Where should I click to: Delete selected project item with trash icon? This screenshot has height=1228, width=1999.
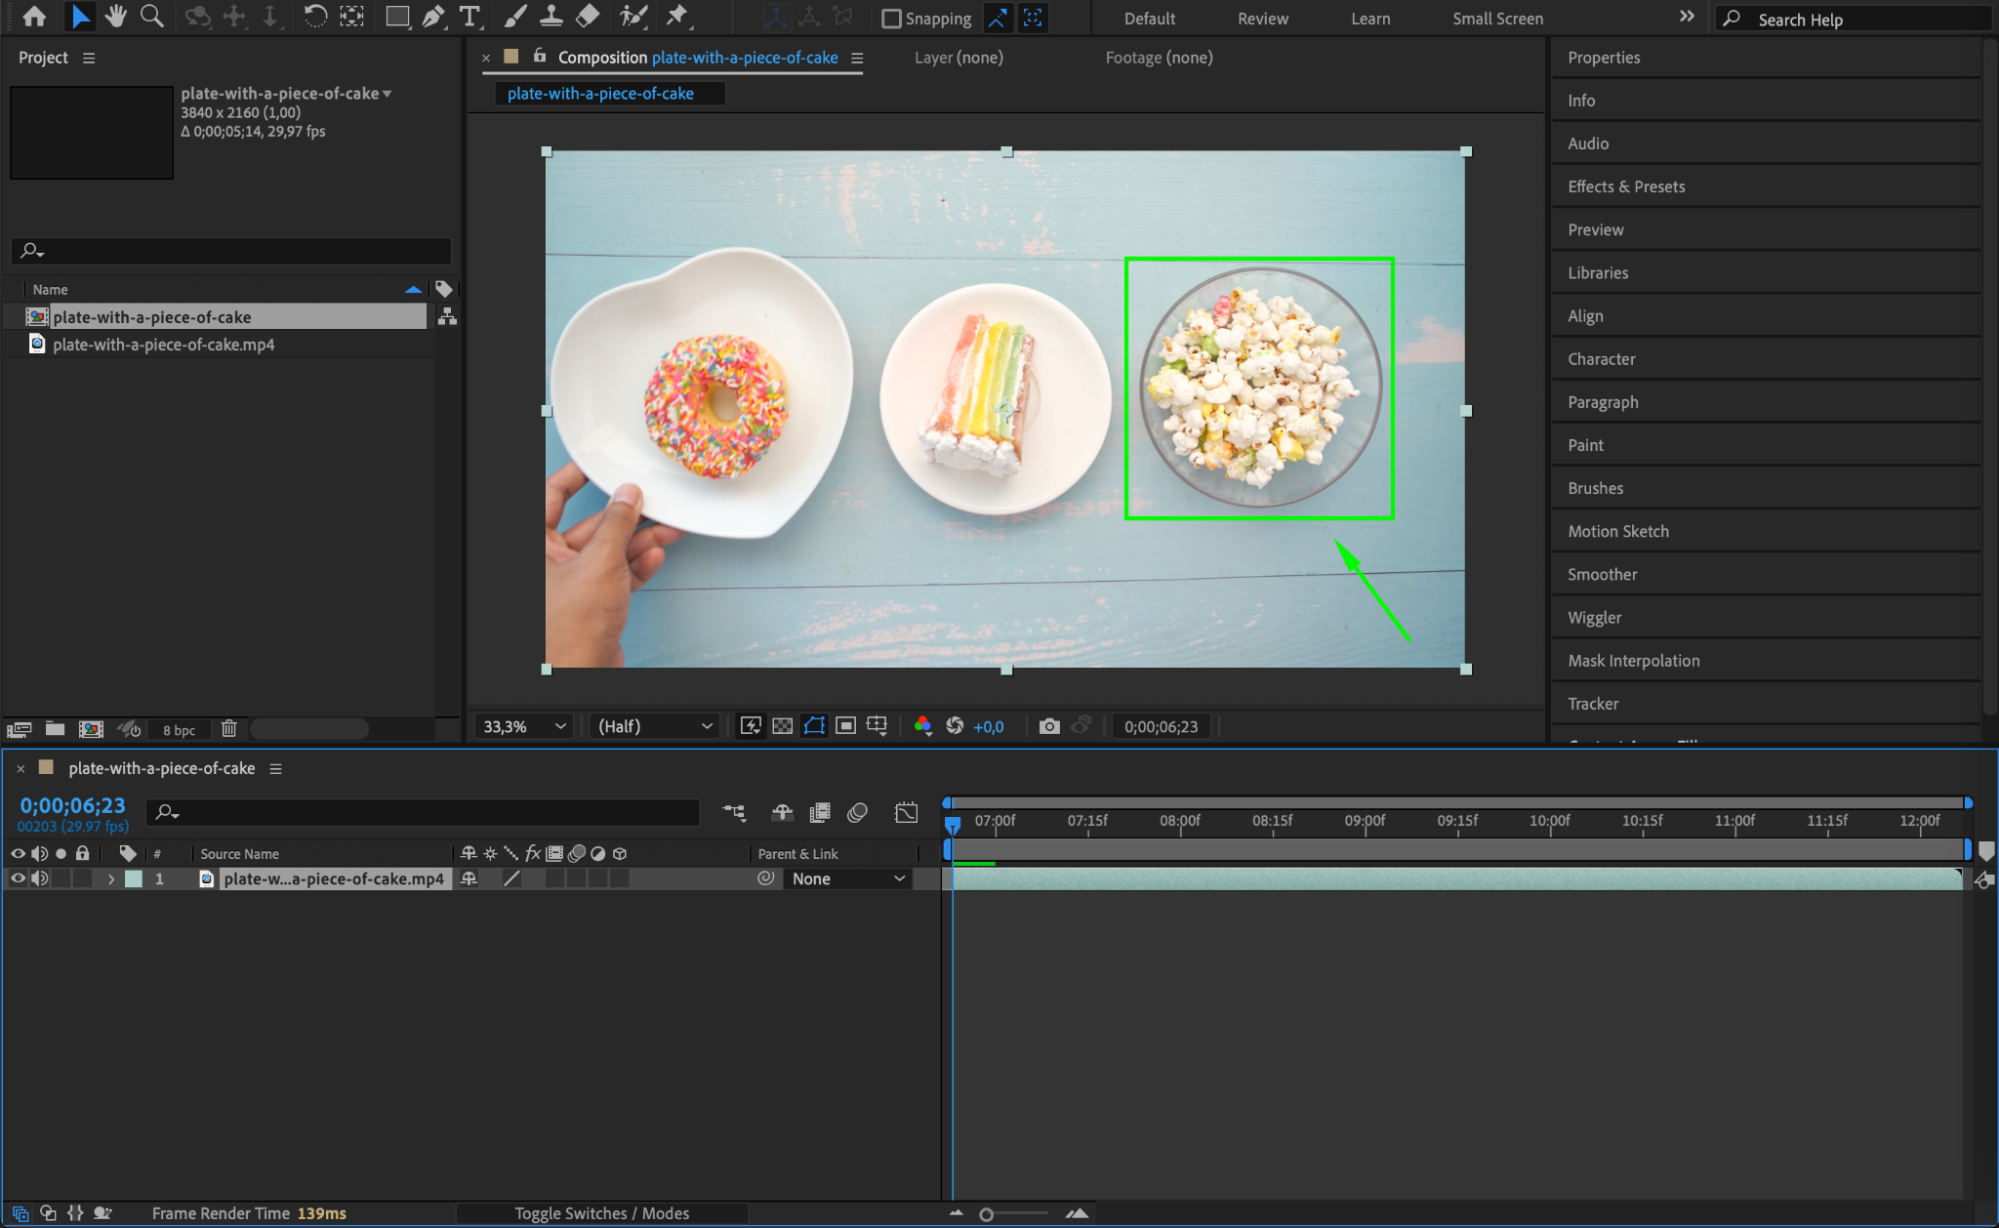229,729
